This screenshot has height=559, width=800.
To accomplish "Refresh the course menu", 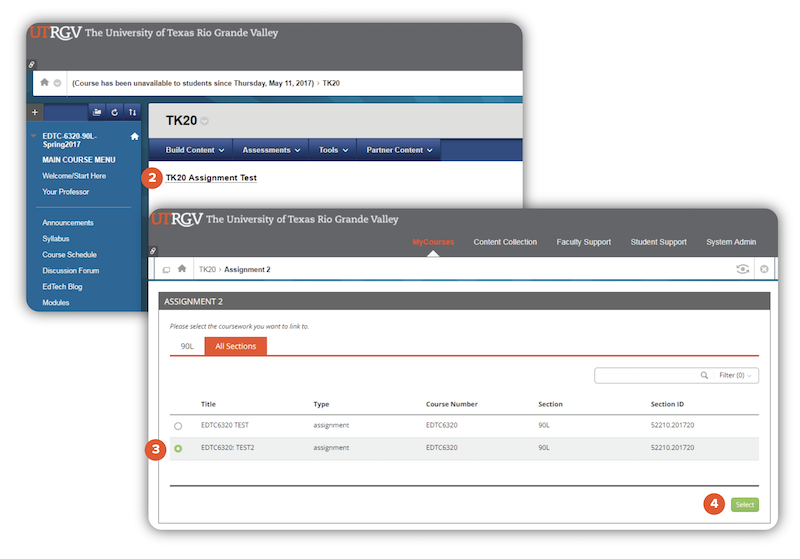I will click(x=115, y=112).
